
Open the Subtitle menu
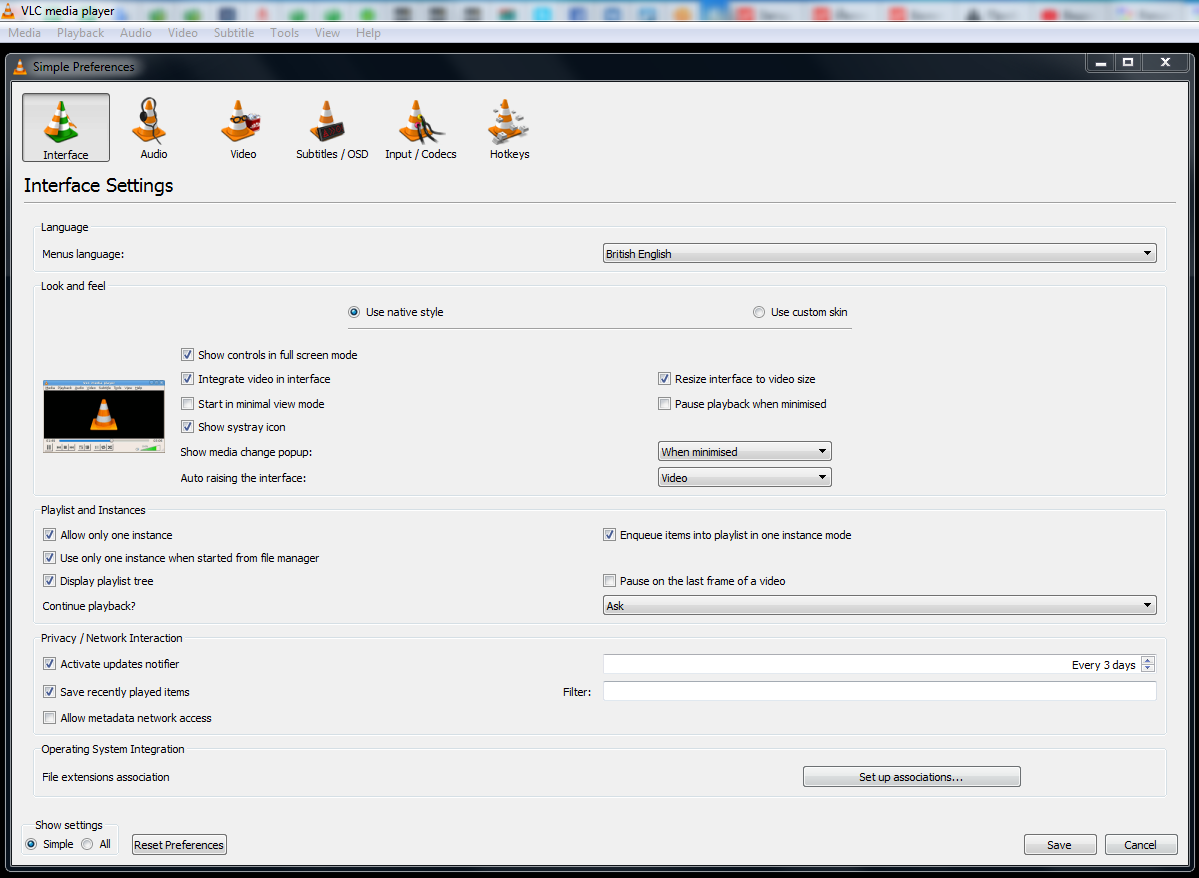click(234, 33)
